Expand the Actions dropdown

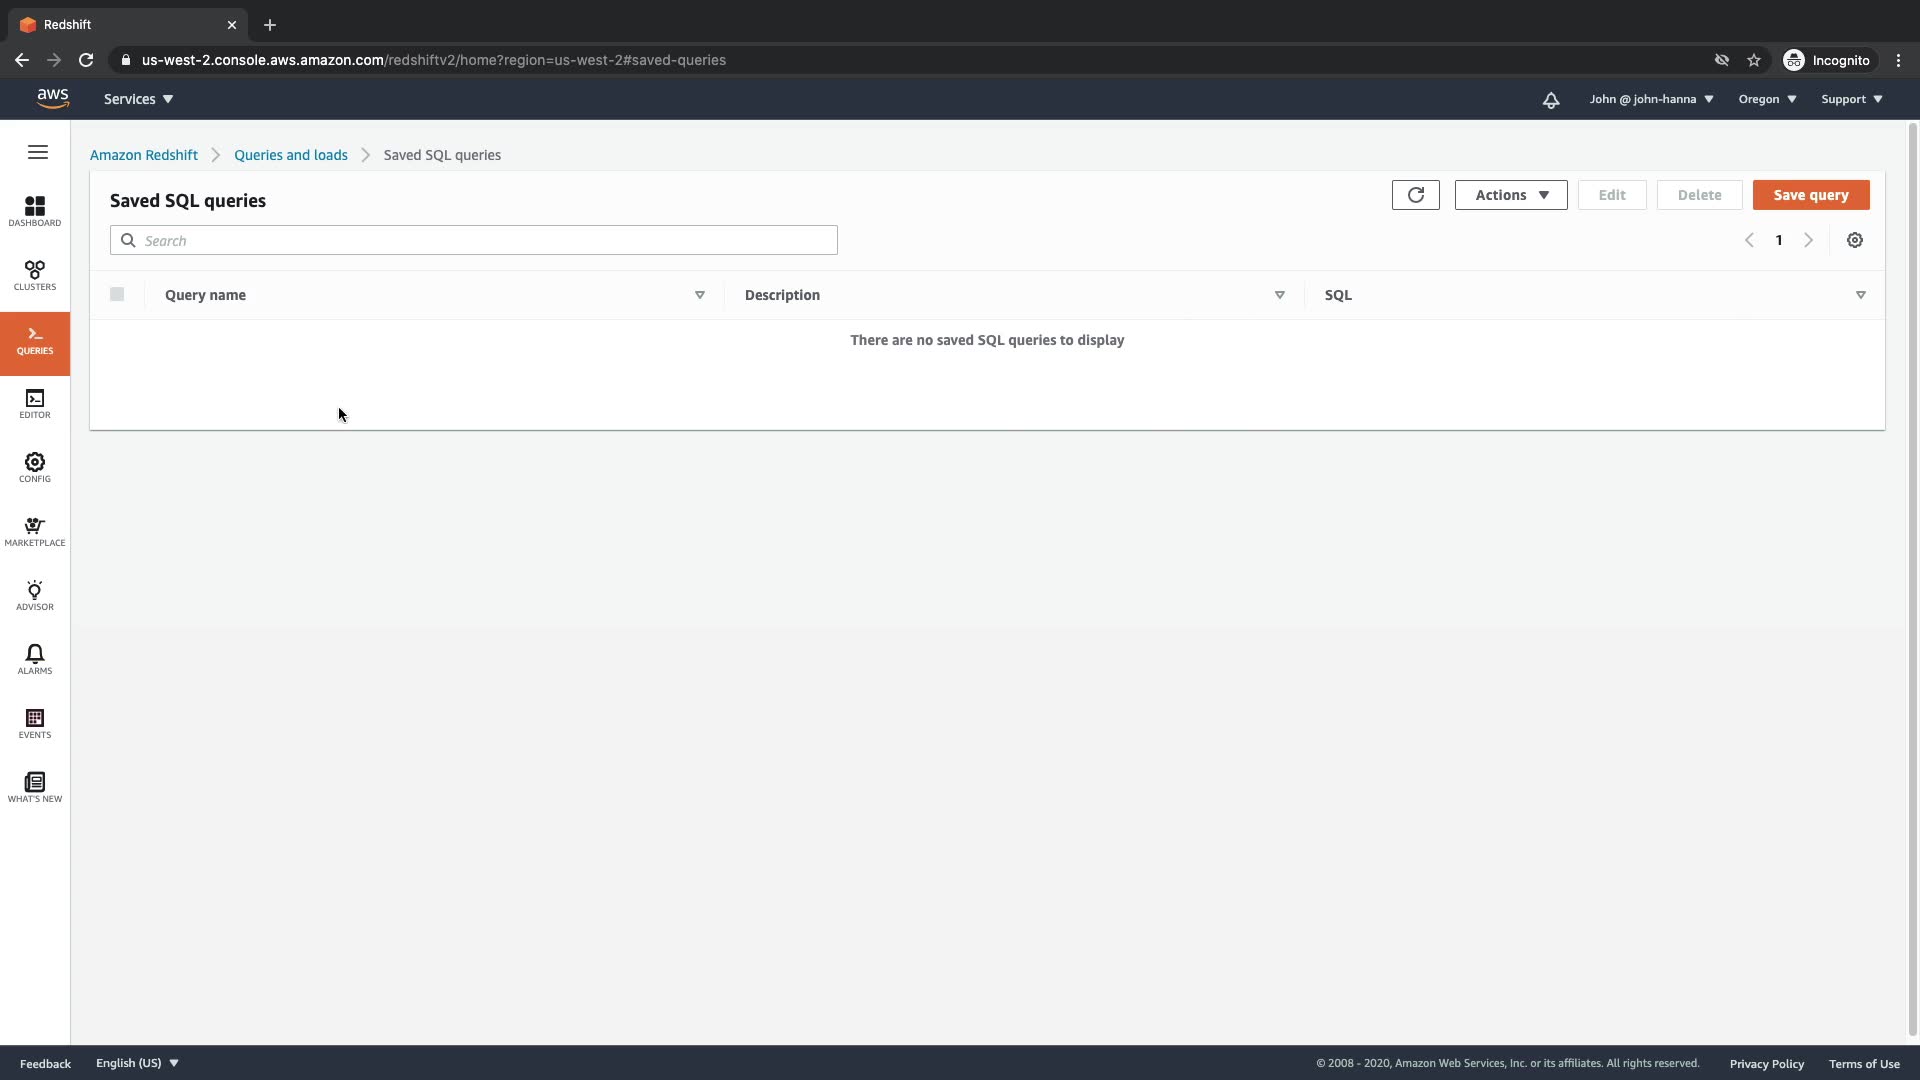coord(1510,195)
